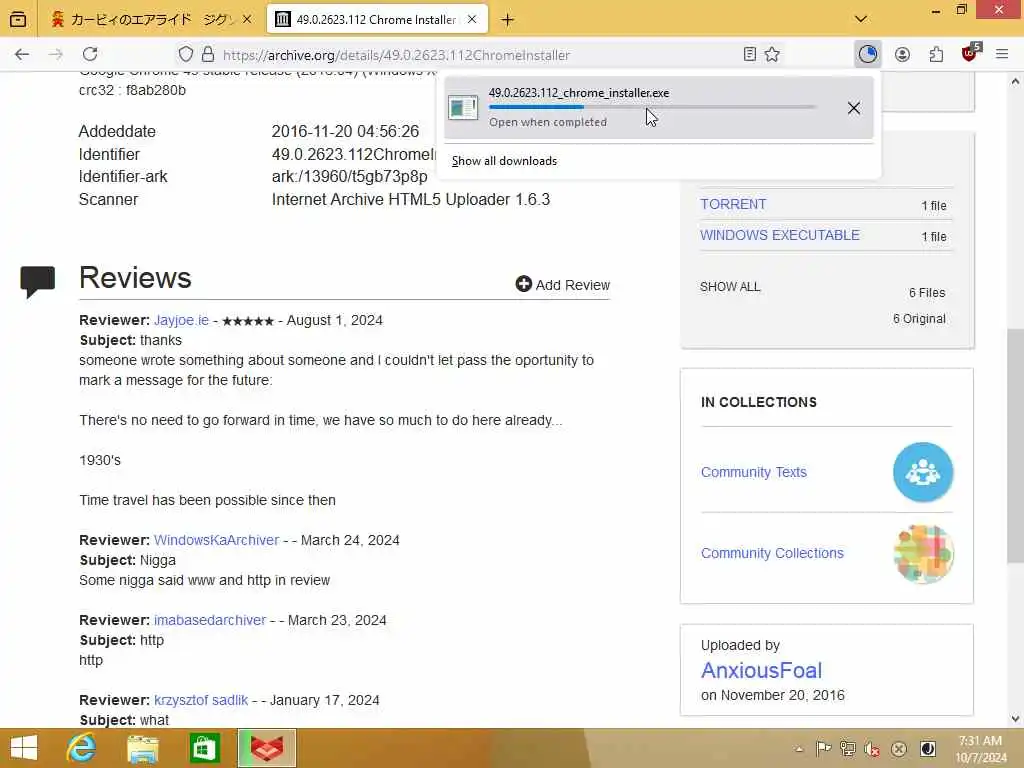This screenshot has width=1024, height=768.
Task: Go back using the back arrow
Action: tap(22, 54)
